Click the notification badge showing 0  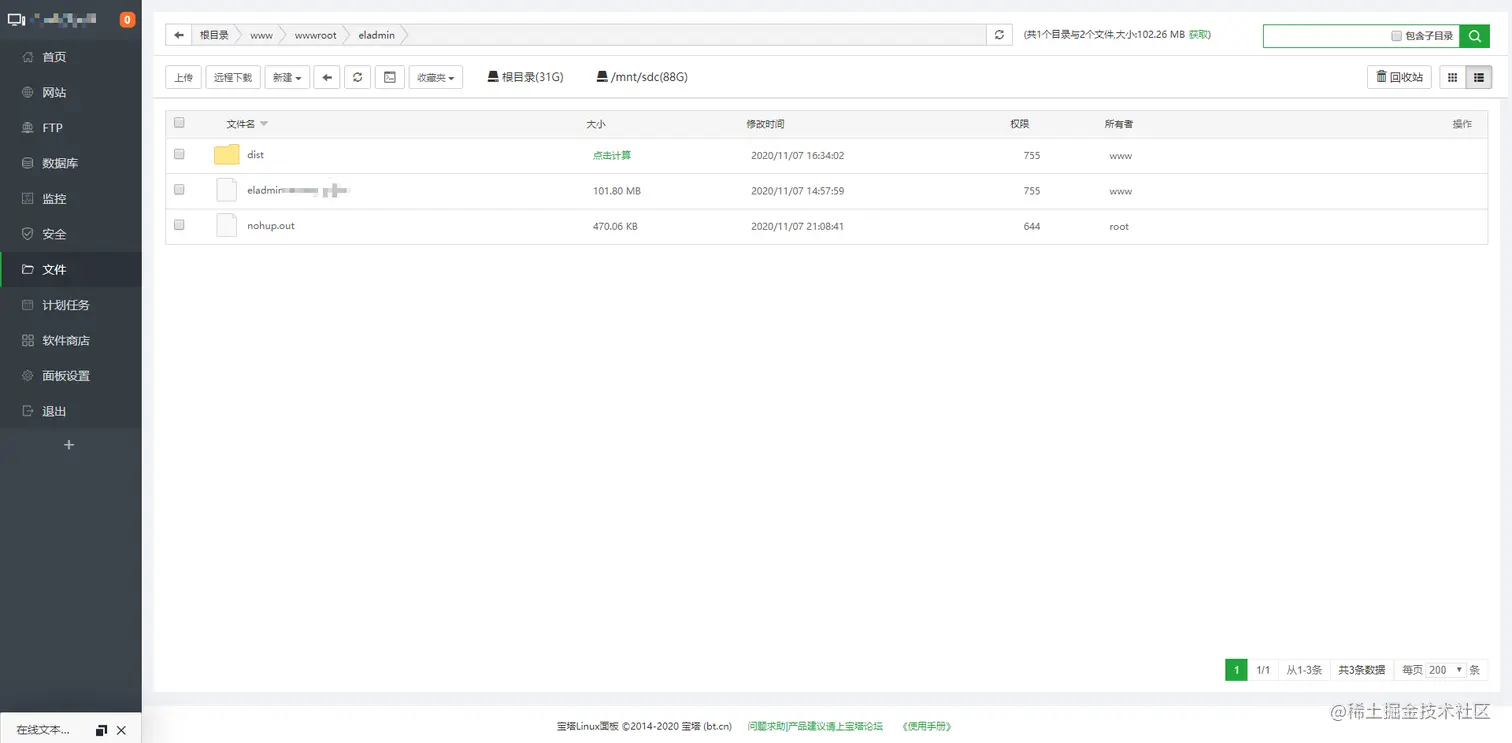127,20
